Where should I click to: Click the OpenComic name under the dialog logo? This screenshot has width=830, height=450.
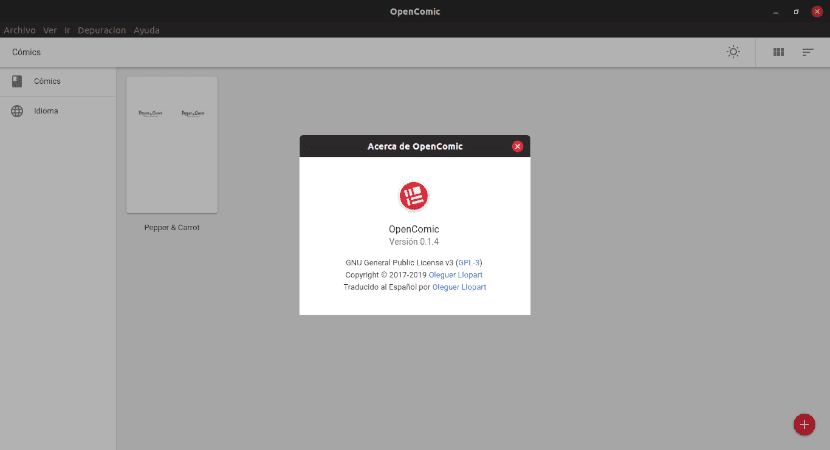(414, 229)
